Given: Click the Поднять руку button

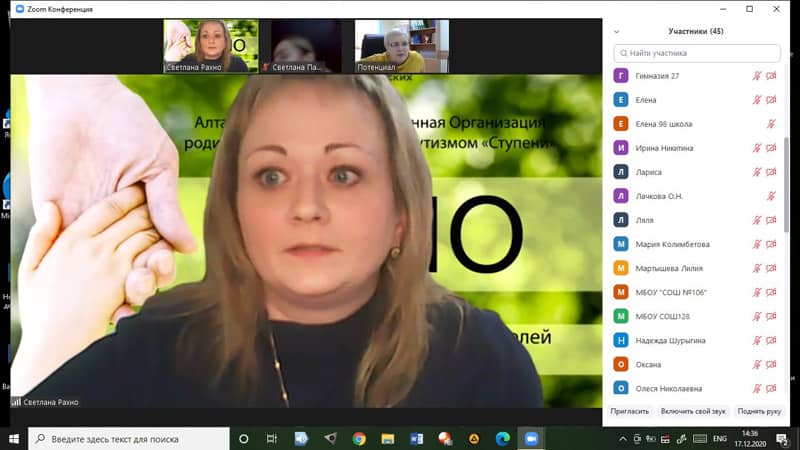Looking at the screenshot, I should tap(759, 411).
